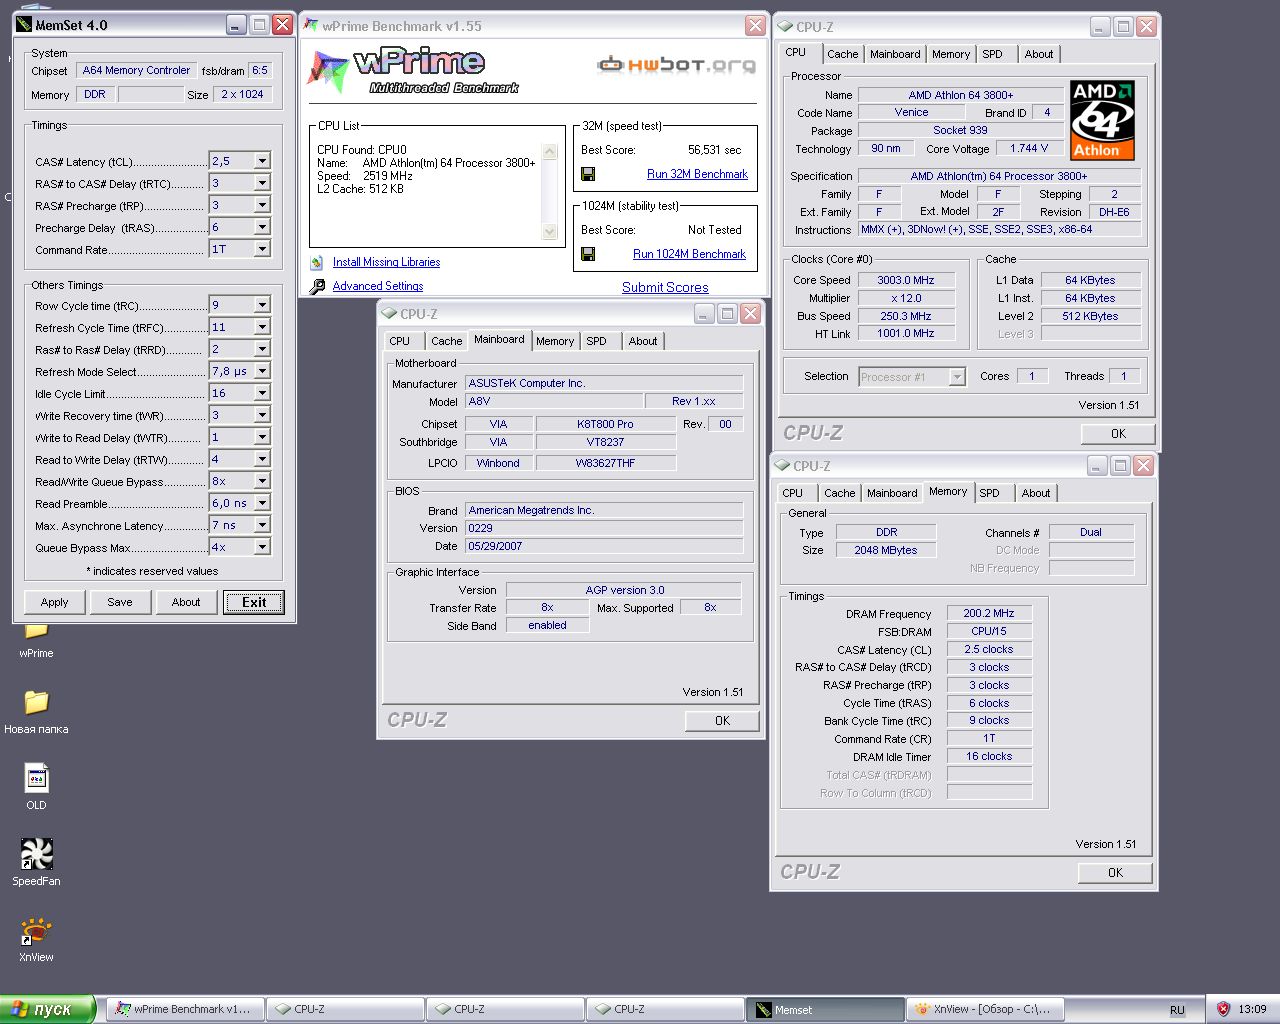Click the wPrime title bar icon
The image size is (1280, 1024).
click(311, 26)
